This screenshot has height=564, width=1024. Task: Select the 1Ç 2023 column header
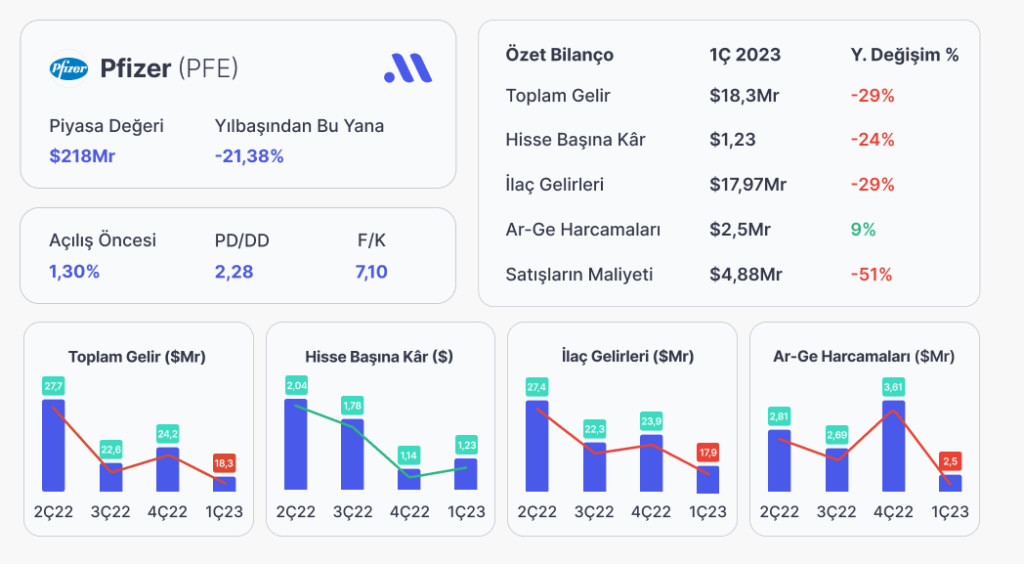[745, 55]
